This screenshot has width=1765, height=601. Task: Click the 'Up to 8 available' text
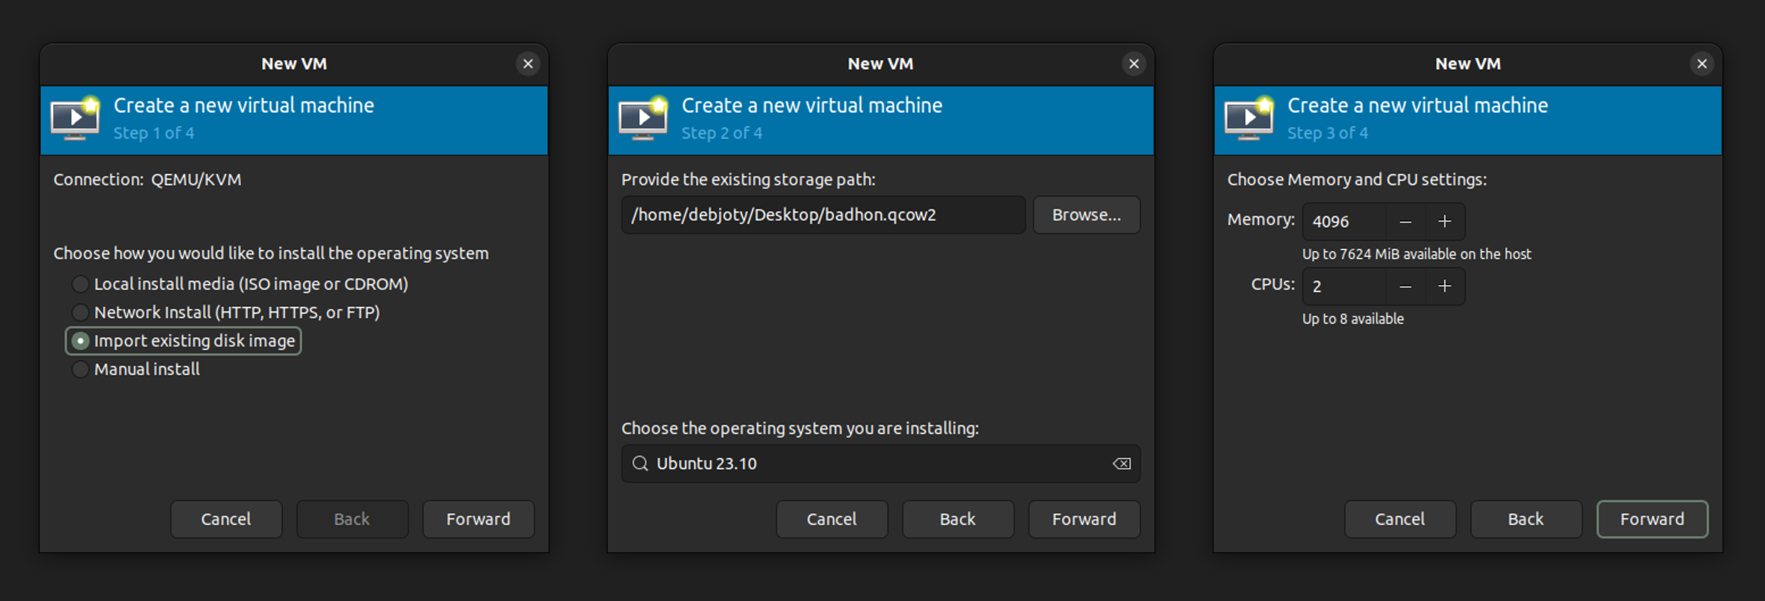pos(1353,319)
